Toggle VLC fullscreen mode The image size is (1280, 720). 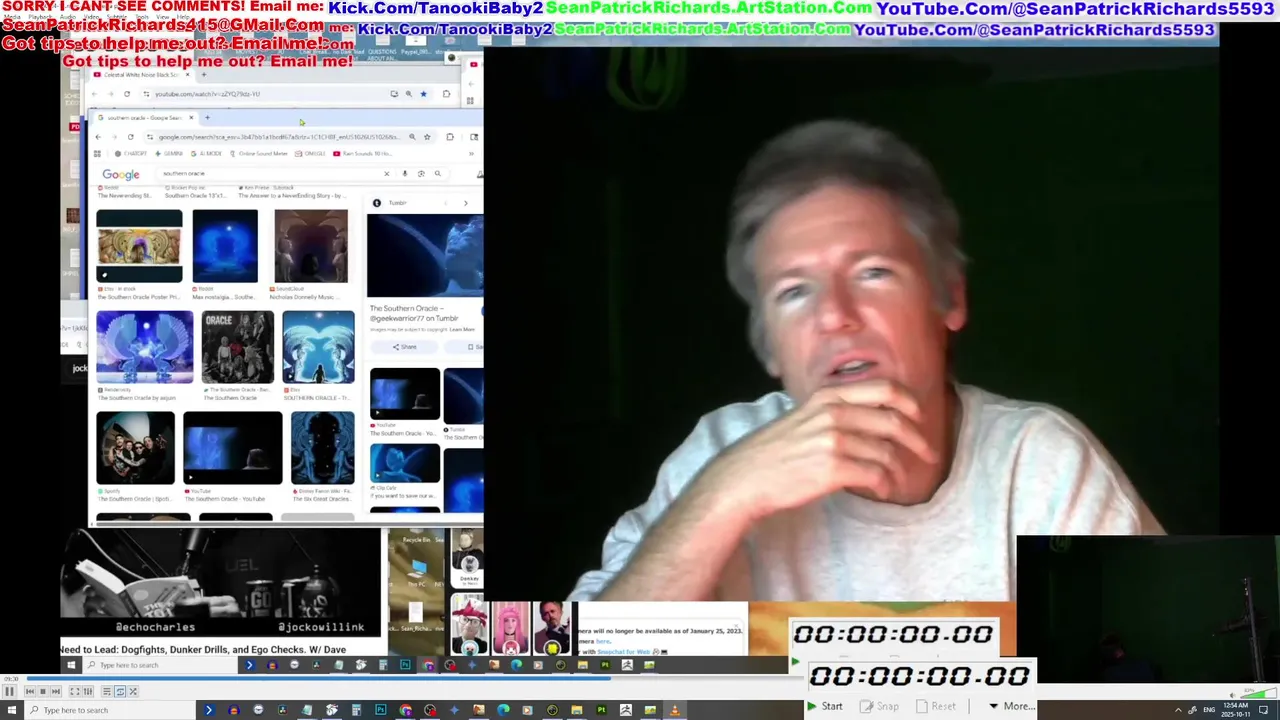coord(75,691)
